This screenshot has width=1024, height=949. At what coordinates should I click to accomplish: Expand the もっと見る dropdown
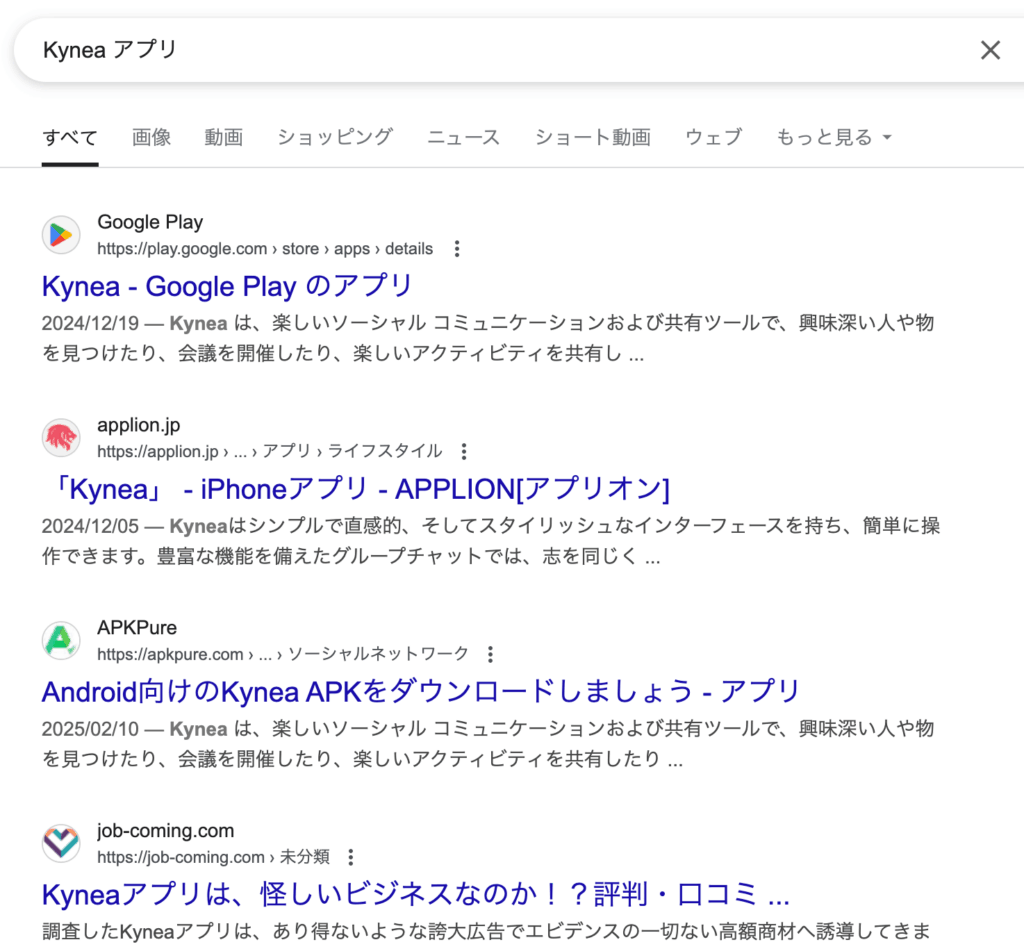(833, 137)
